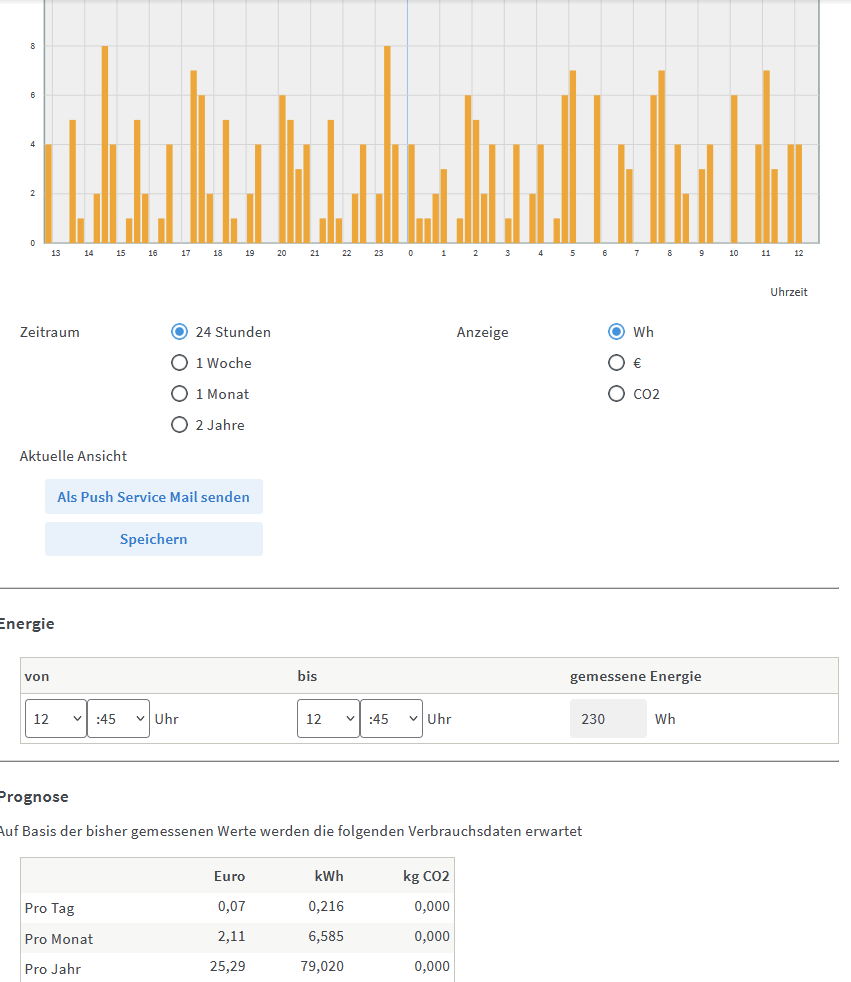Click the Pro Jahr Euro value 25,29
This screenshot has height=982, width=851.
pyautogui.click(x=227, y=966)
